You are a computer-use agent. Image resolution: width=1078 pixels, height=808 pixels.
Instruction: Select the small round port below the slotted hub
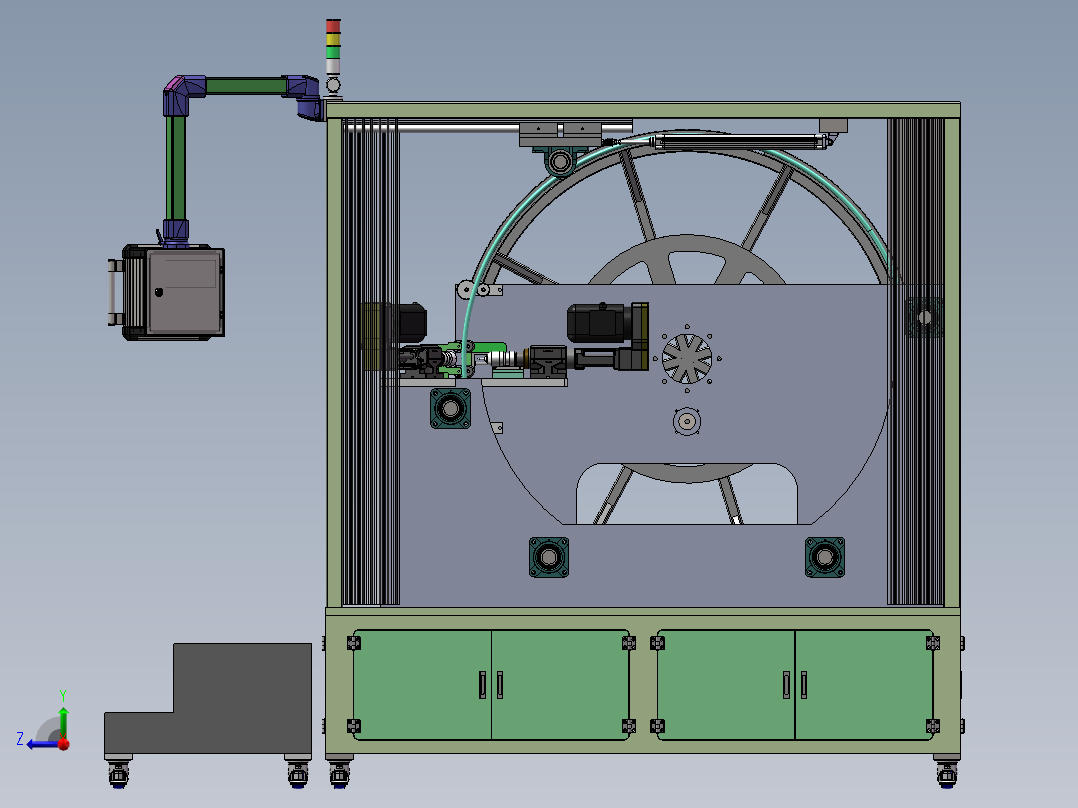tap(687, 421)
